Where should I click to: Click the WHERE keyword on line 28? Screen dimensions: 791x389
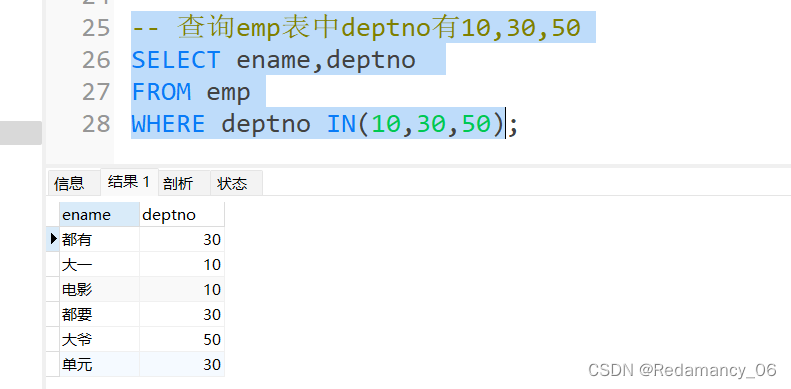168,124
